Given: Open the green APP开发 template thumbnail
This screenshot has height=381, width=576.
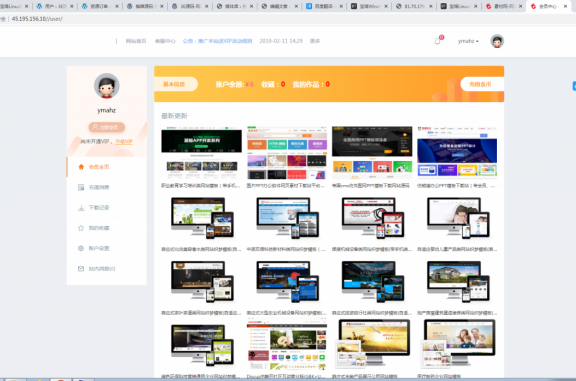Looking at the screenshot, I should point(201,153).
